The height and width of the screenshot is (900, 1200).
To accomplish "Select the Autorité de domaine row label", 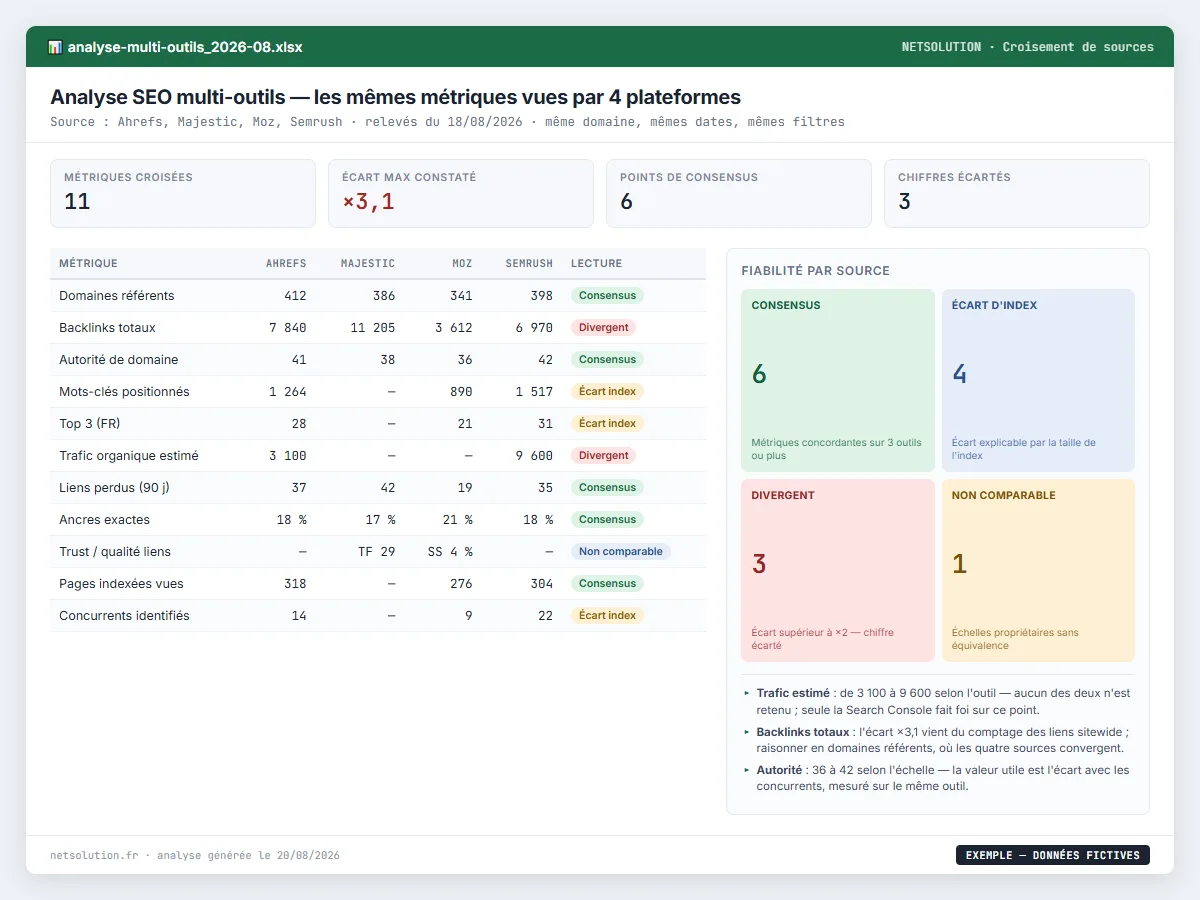I will [x=119, y=360].
